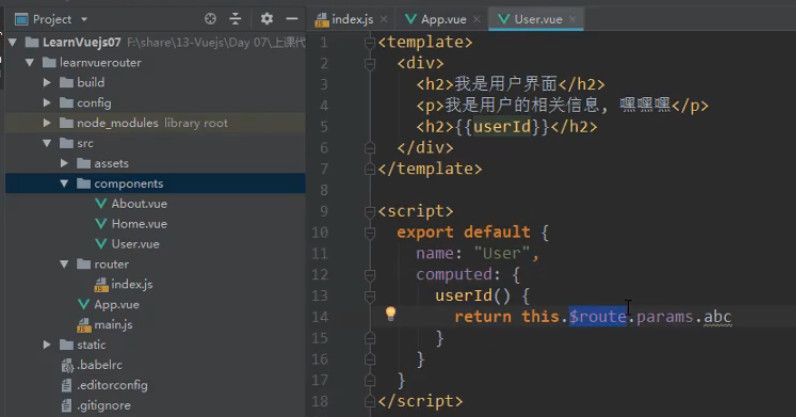Fold the export default block at line 10
The image size is (796, 417).
coord(370,233)
